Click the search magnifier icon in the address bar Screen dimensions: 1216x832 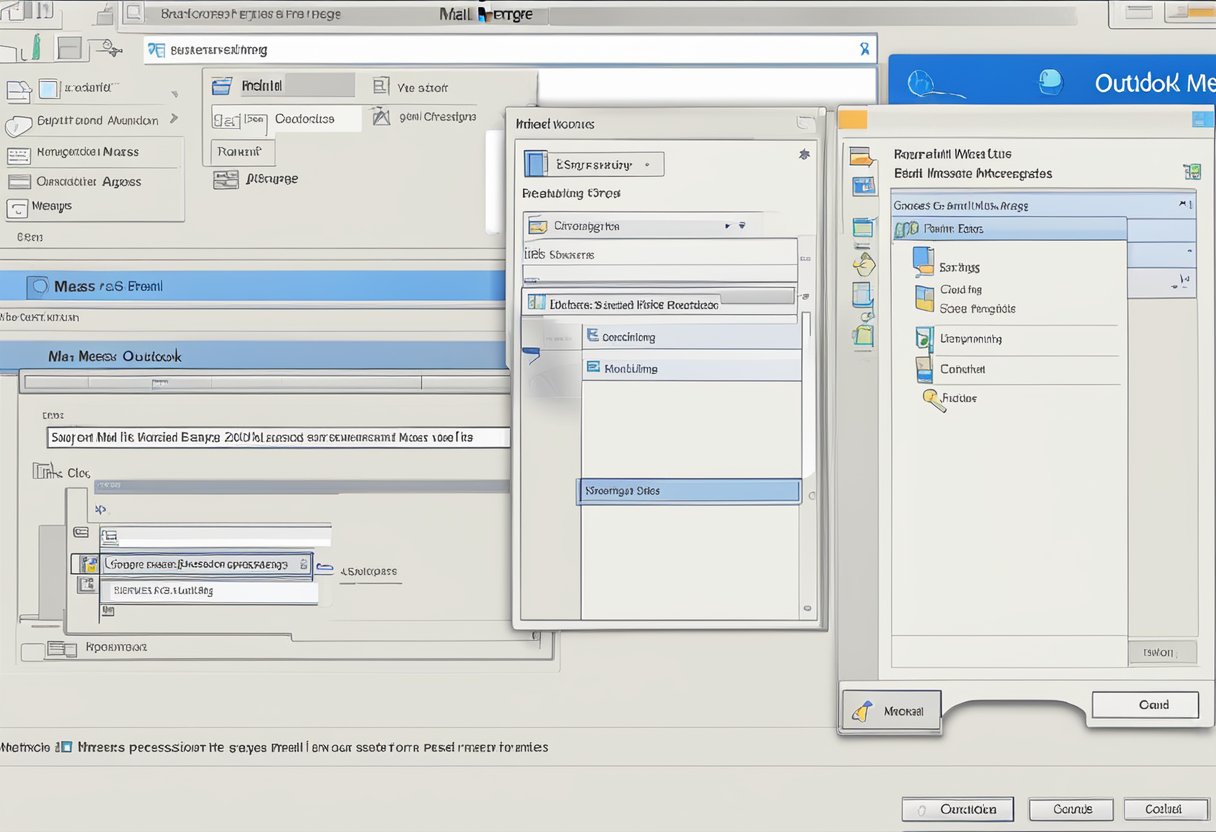(864, 48)
